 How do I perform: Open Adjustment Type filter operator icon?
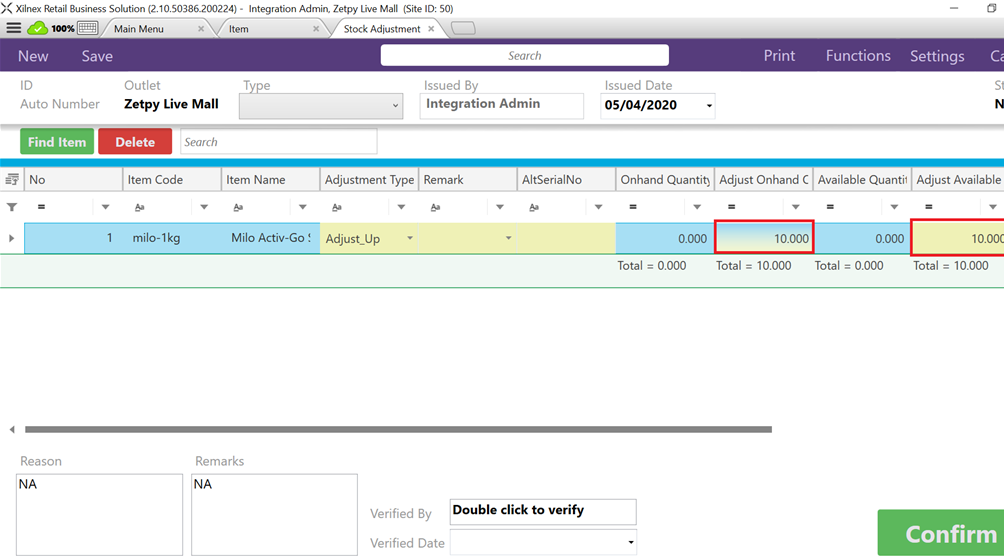pyautogui.click(x=337, y=207)
